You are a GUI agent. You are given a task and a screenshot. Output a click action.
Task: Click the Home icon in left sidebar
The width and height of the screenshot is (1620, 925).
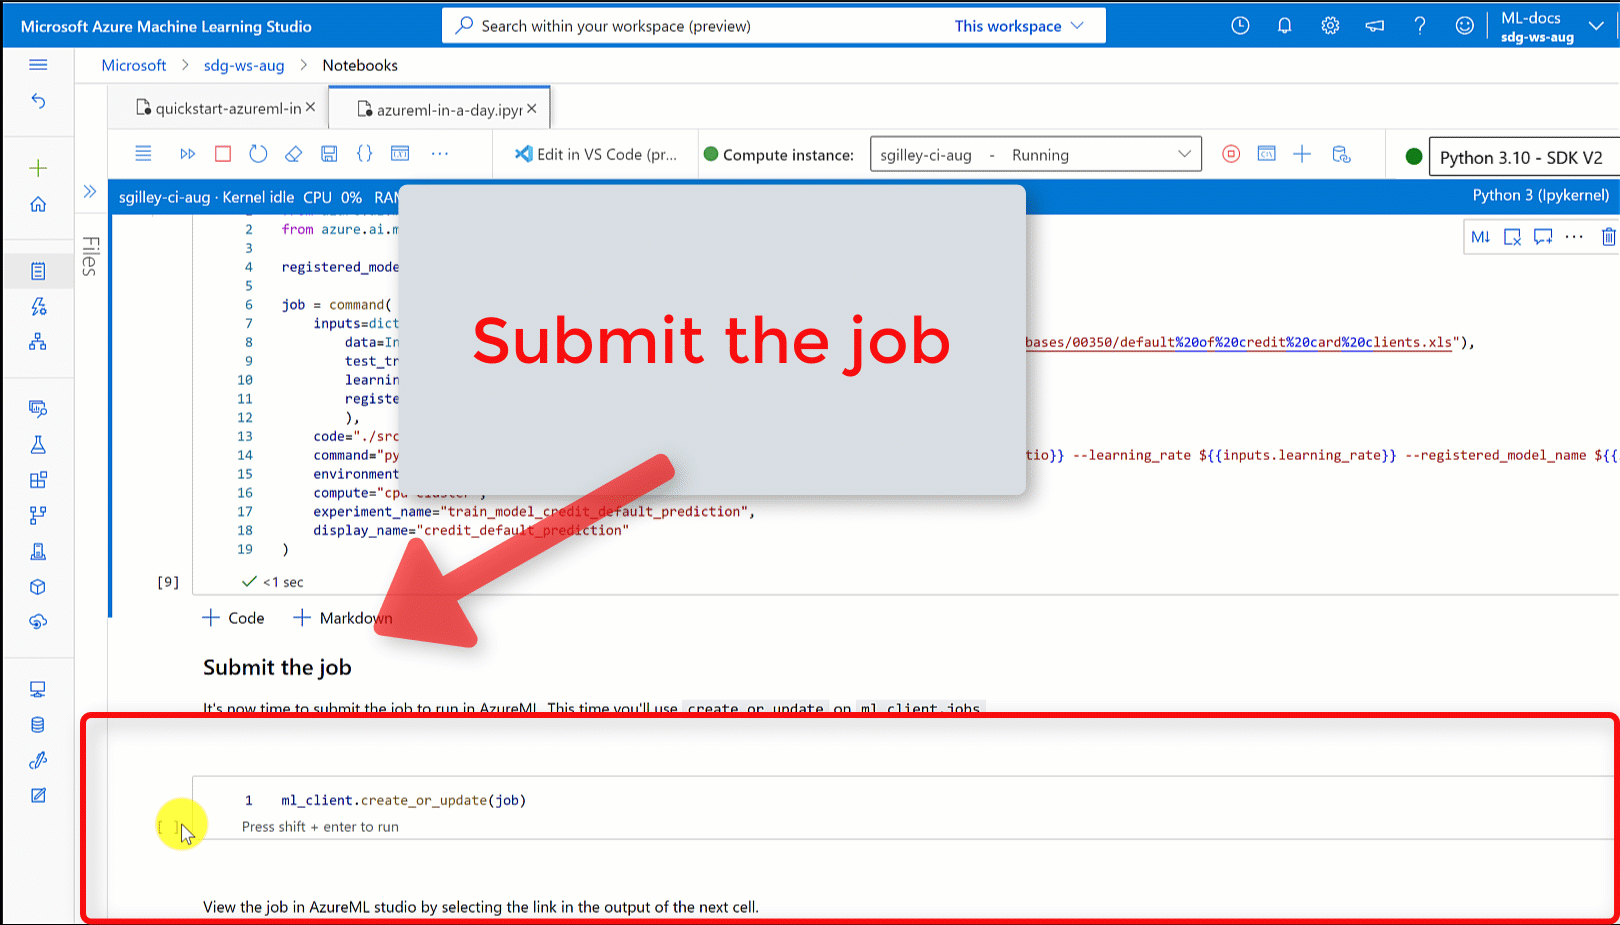38,203
